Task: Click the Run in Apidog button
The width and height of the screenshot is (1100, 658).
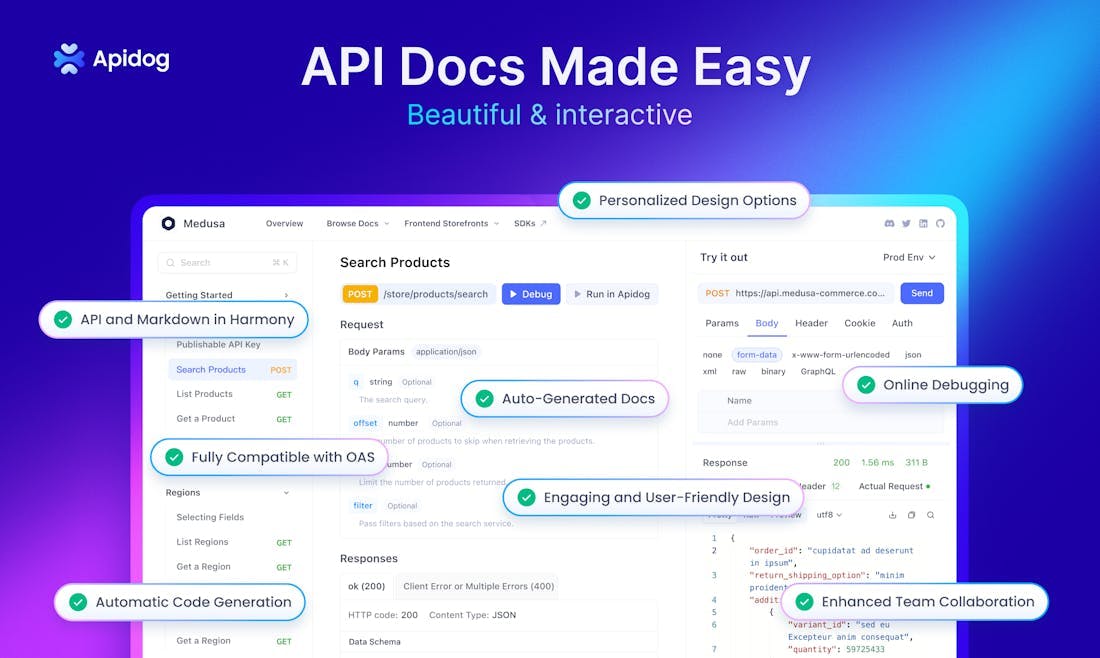Action: coord(611,294)
